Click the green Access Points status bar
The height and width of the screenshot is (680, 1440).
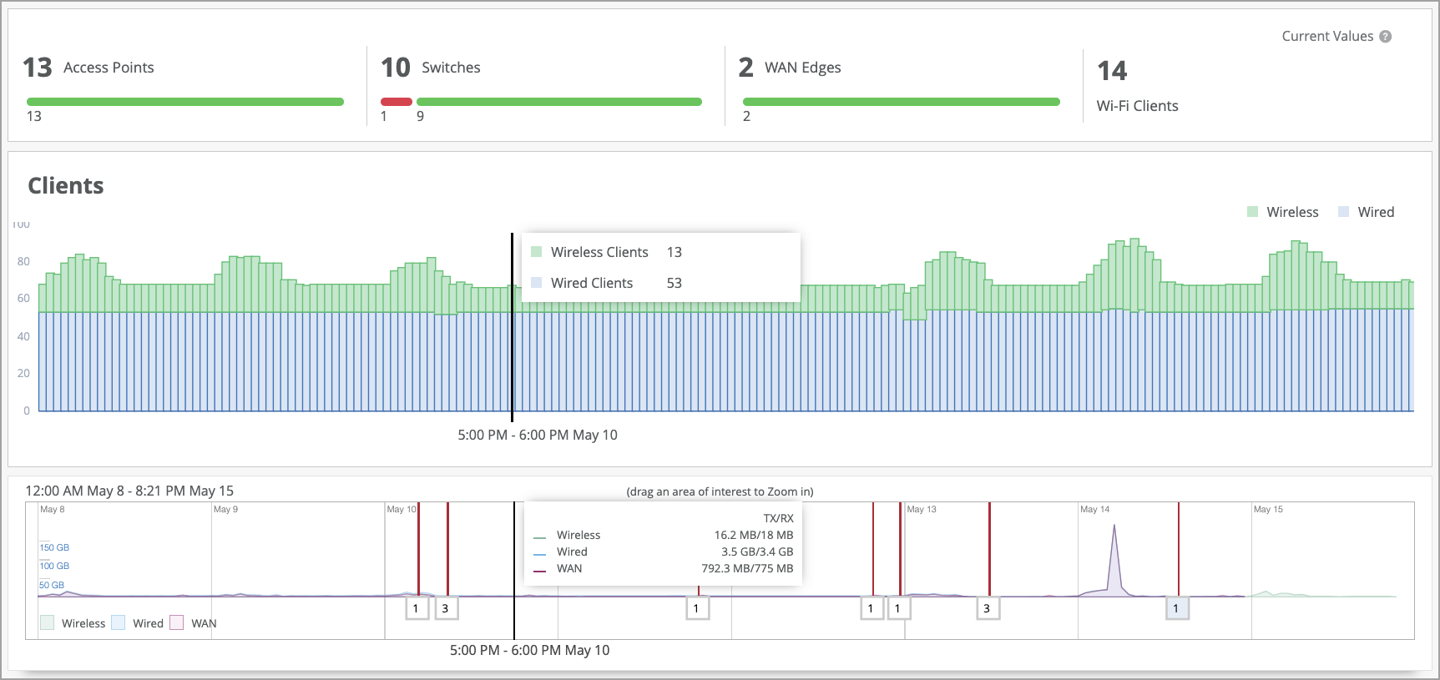pyautogui.click(x=185, y=101)
